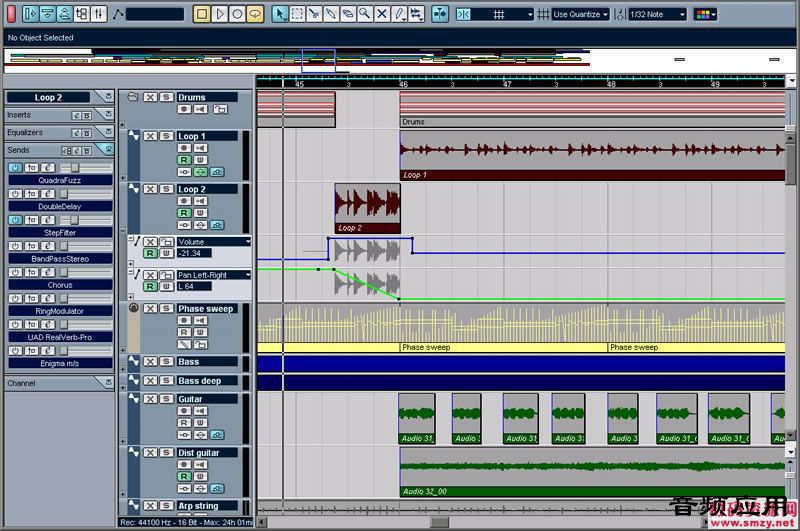Select the Split scissors tool
Viewport: 800px width, 531px height.
(314, 14)
